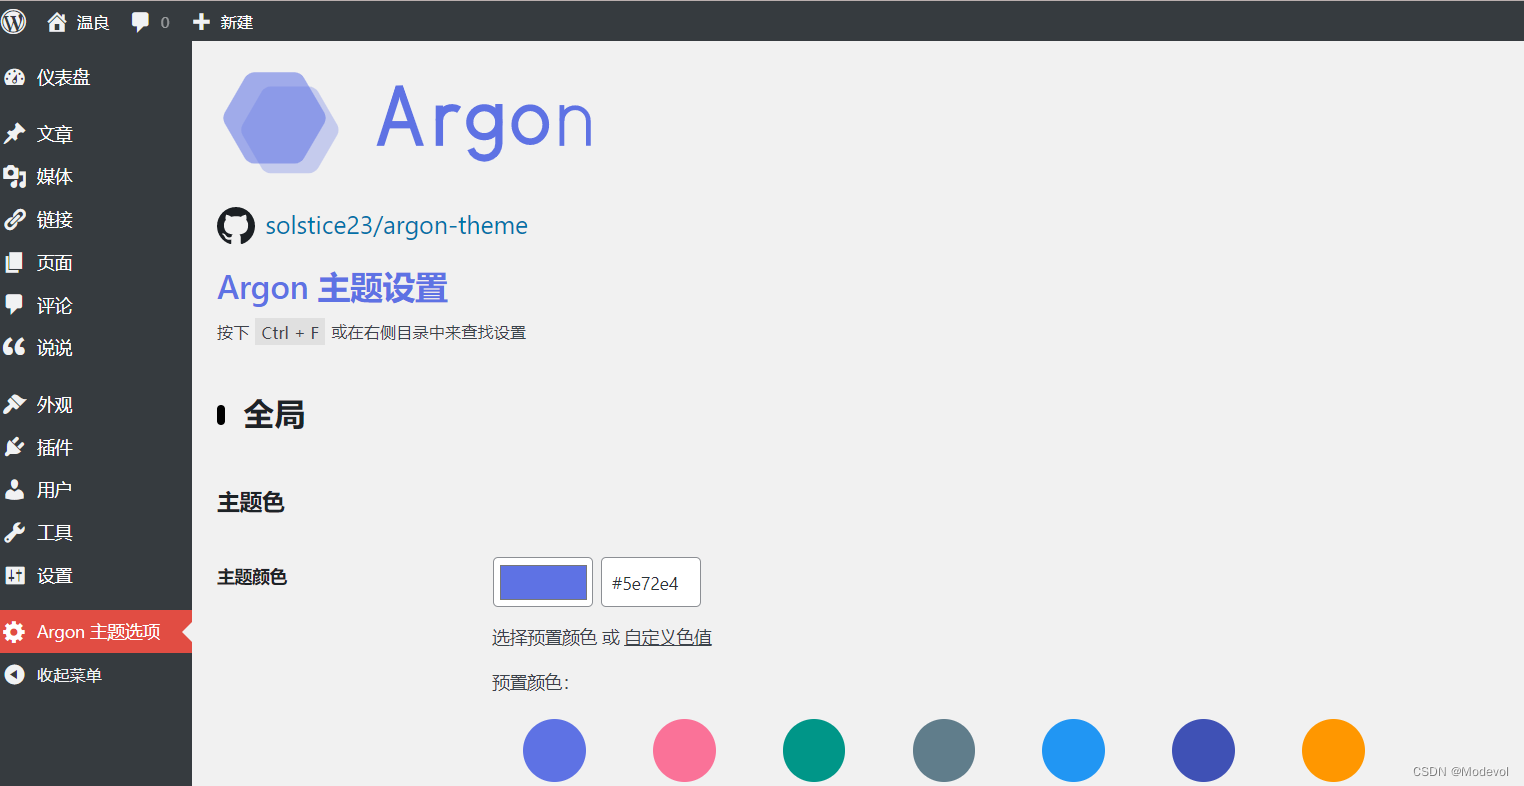This screenshot has height=786, width=1524.
Task: Click the 媒体 media library icon
Action: point(16,177)
